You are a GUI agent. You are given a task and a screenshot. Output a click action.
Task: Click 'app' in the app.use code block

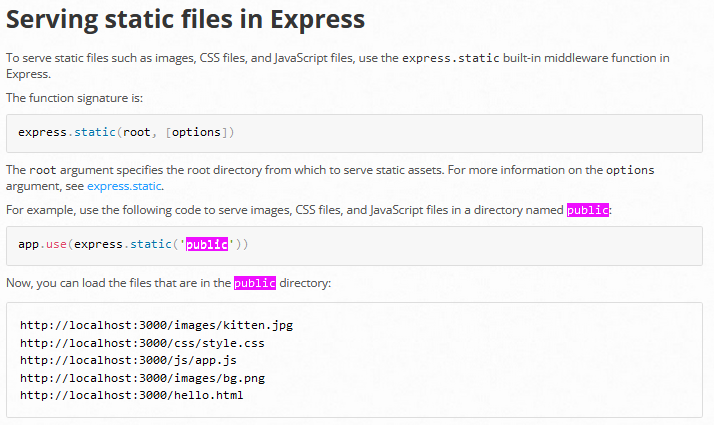28,245
